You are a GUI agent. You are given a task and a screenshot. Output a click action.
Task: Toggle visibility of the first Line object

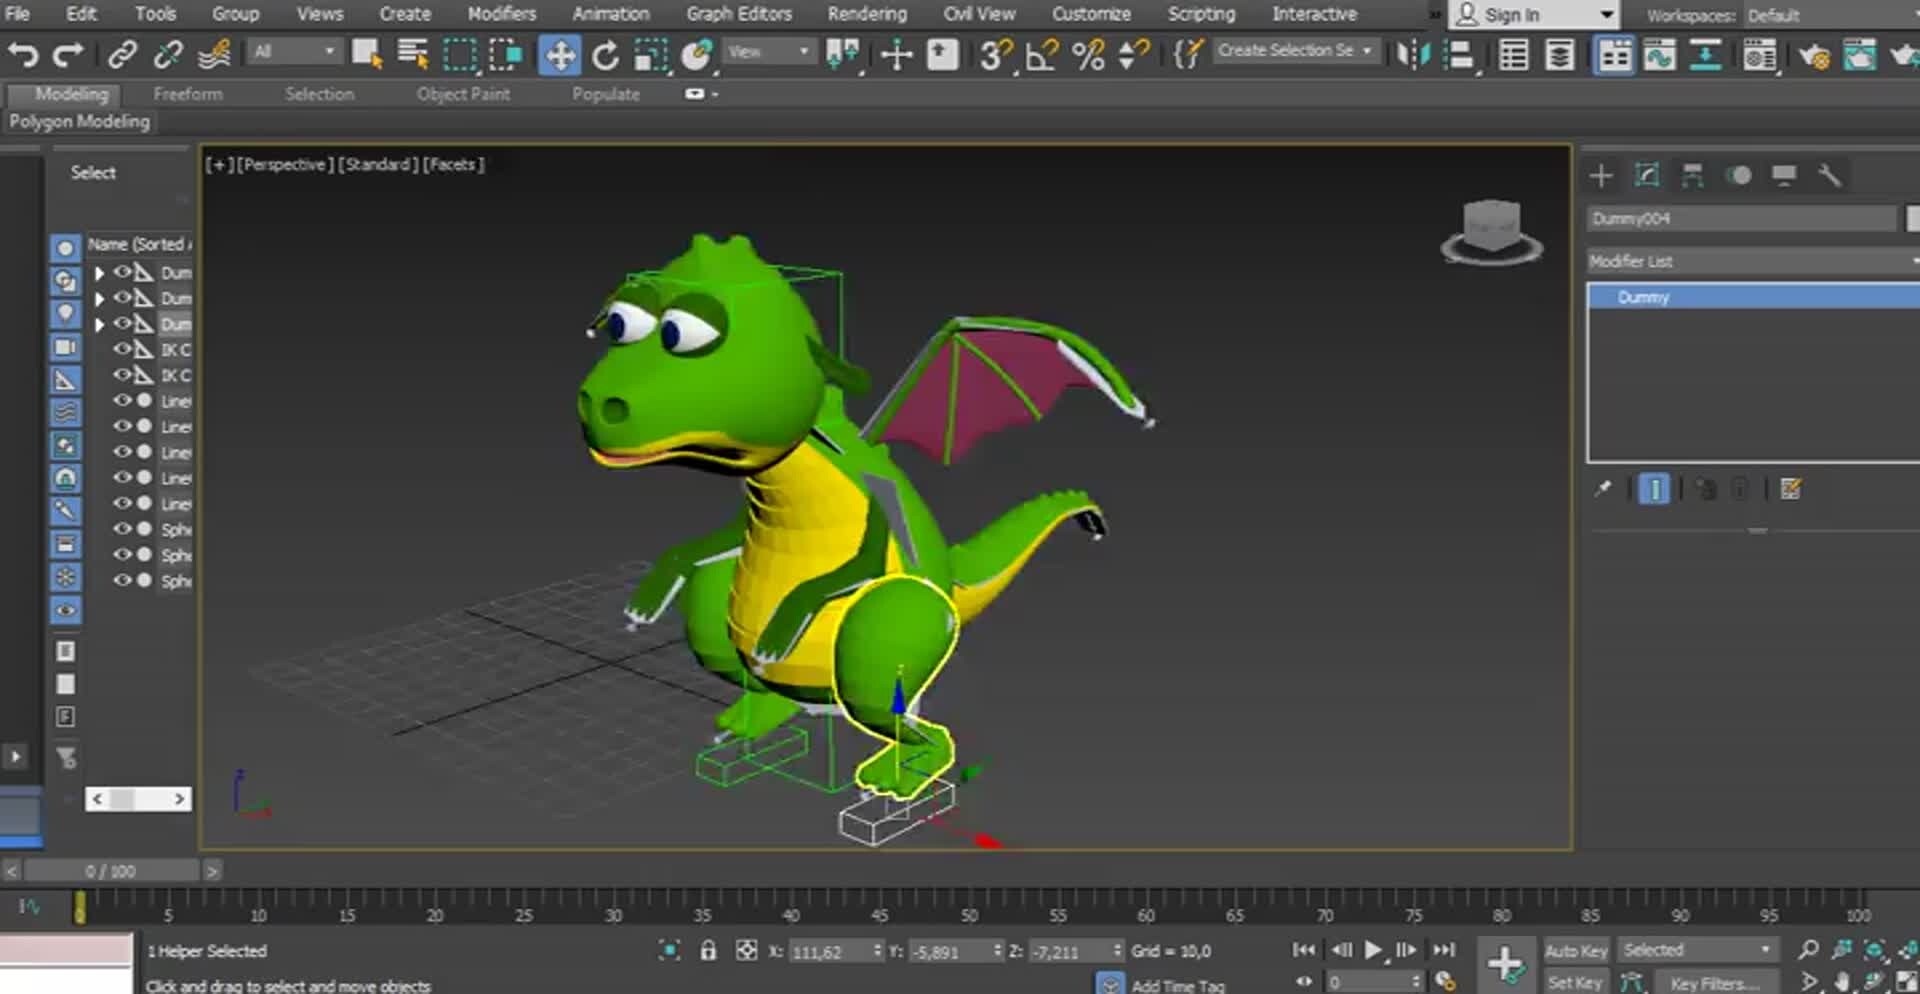click(x=122, y=401)
